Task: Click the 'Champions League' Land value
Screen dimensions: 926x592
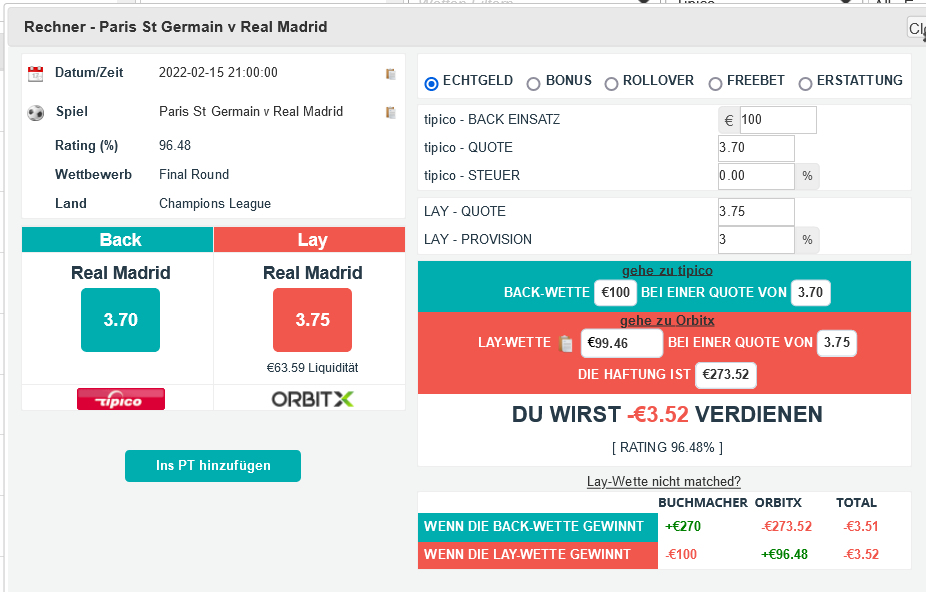Action: pos(215,203)
